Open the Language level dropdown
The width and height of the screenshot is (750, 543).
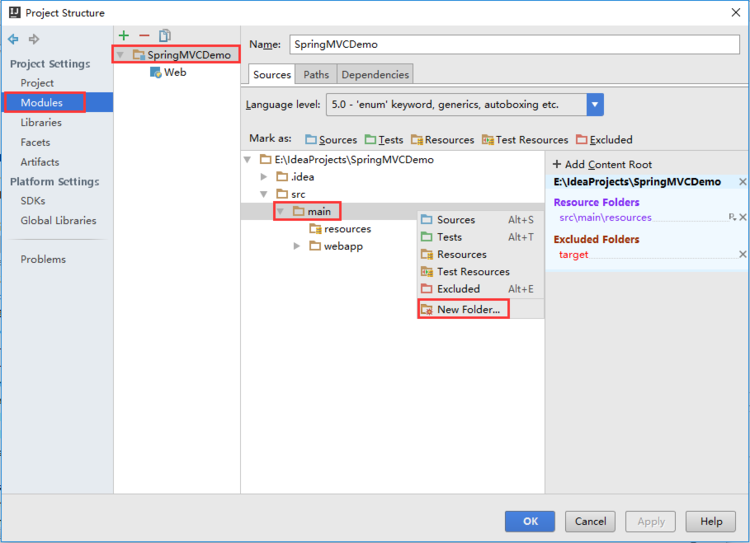click(595, 105)
